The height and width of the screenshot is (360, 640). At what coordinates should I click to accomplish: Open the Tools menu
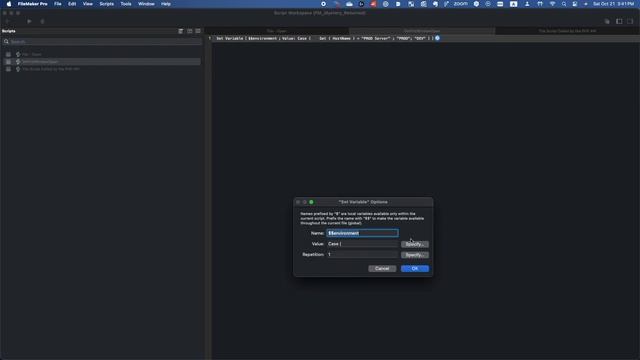pos(126,4)
